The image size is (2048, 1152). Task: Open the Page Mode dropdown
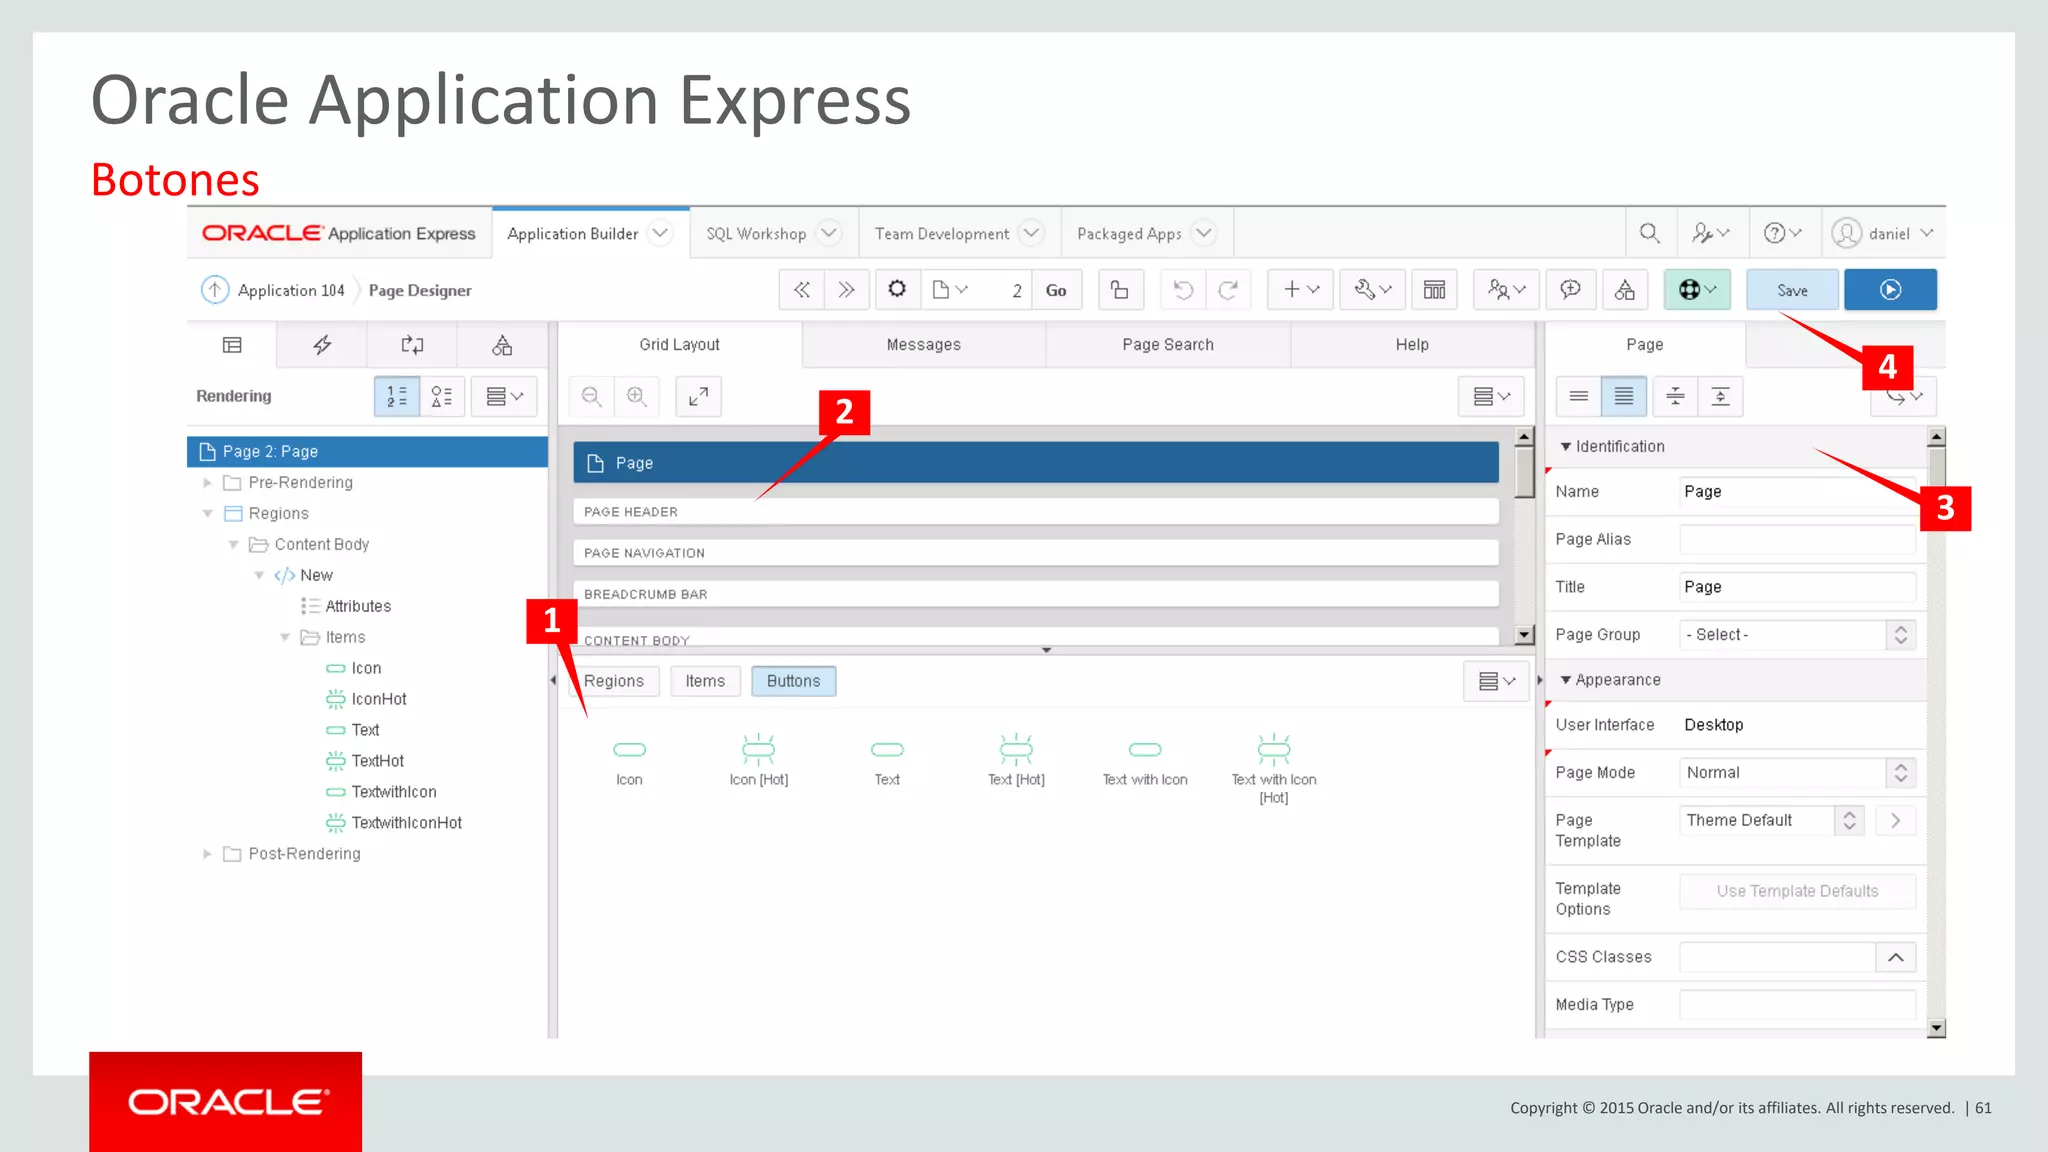1797,772
